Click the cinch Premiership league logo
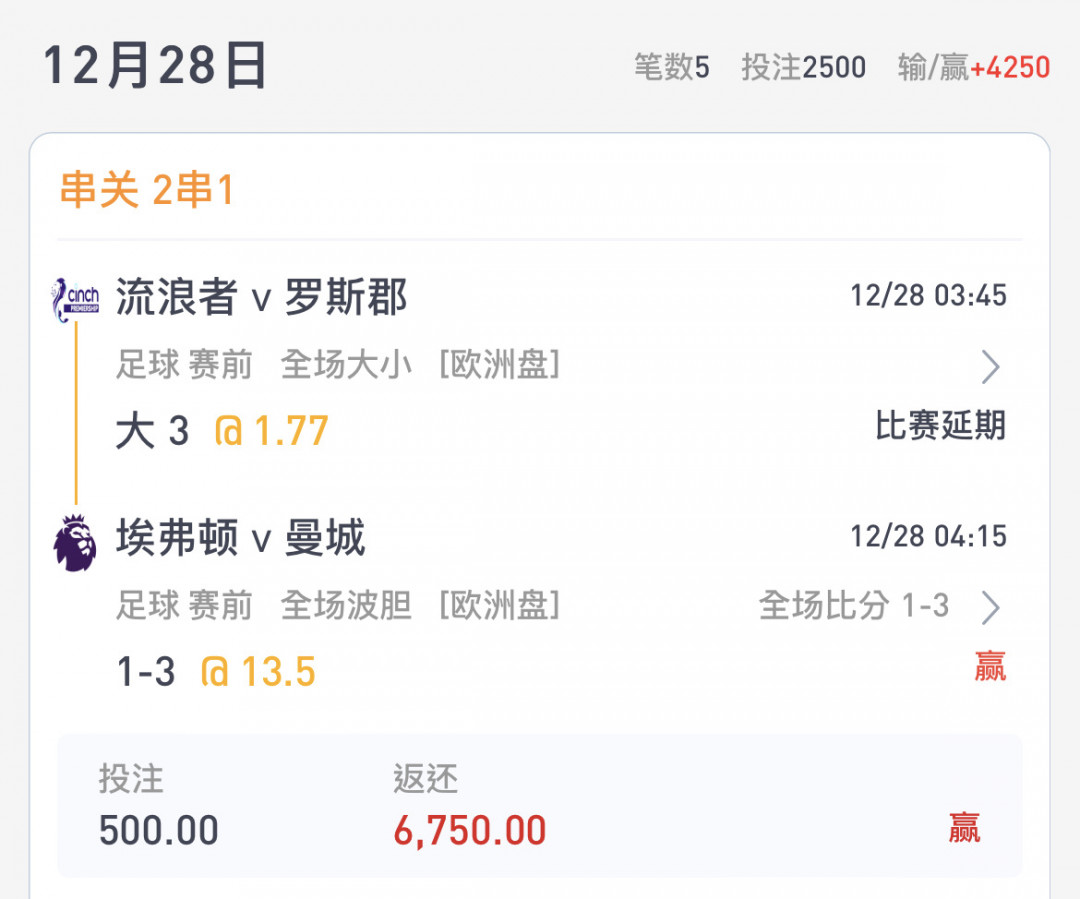This screenshot has height=899, width=1080. coord(75,300)
